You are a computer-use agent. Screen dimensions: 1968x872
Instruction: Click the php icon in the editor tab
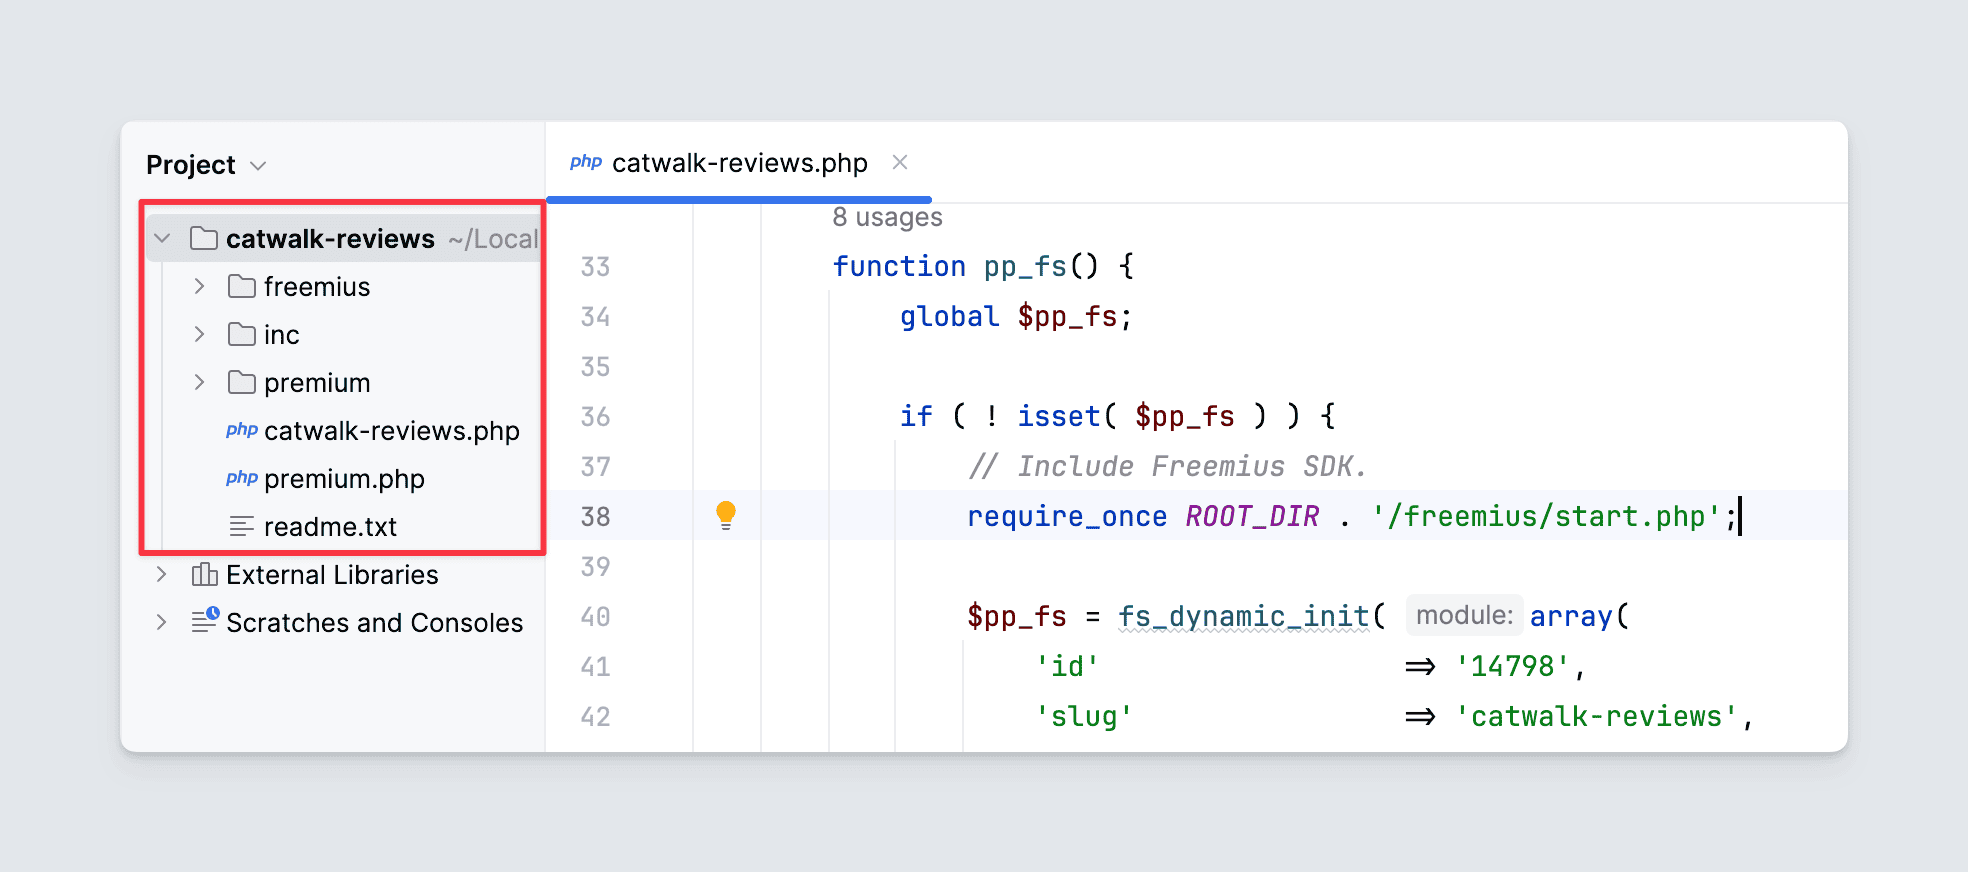586,162
